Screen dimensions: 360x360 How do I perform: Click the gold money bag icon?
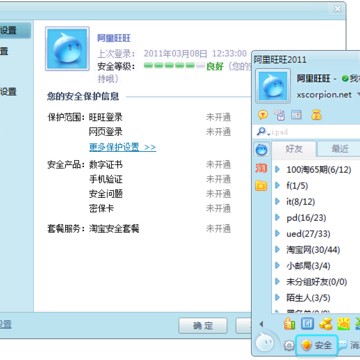[316, 115]
